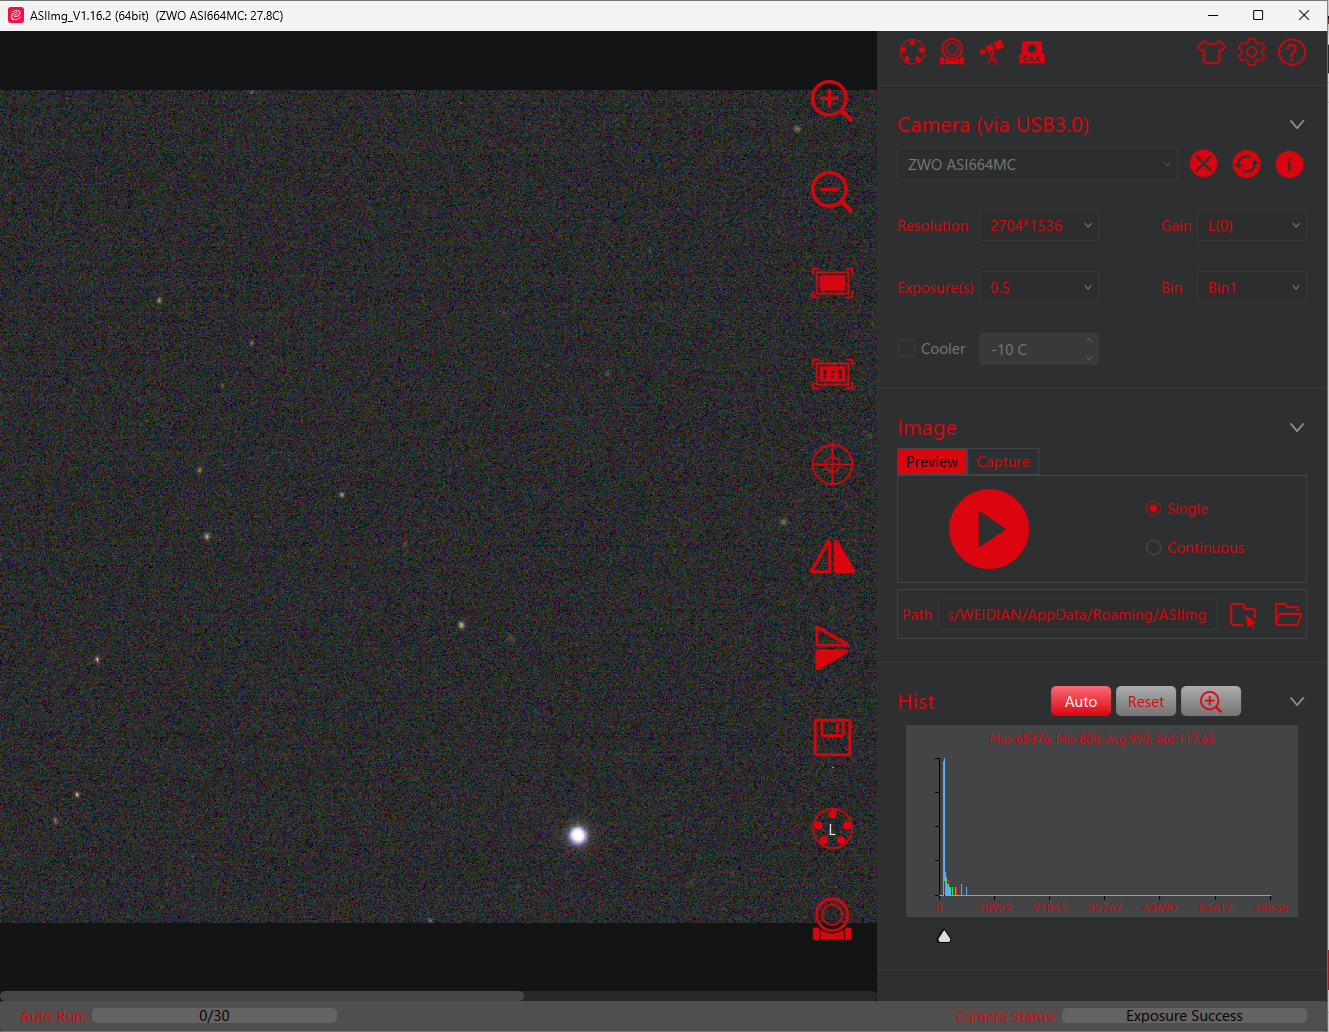The height and width of the screenshot is (1032, 1329).
Task: Click the zoom in magnifier icon
Action: pos(831,100)
